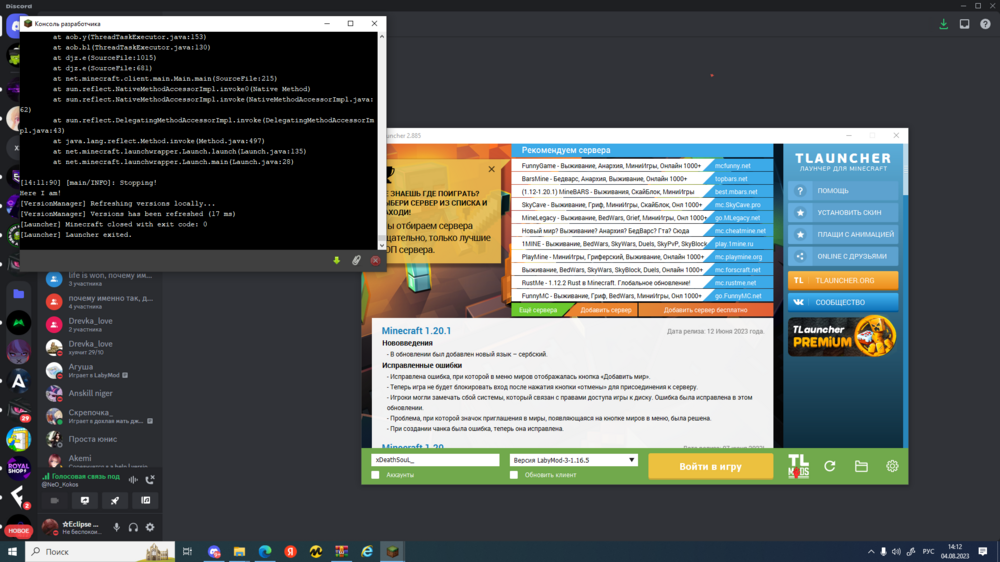
Task: Click the green download arrow in developer console
Action: click(337, 260)
